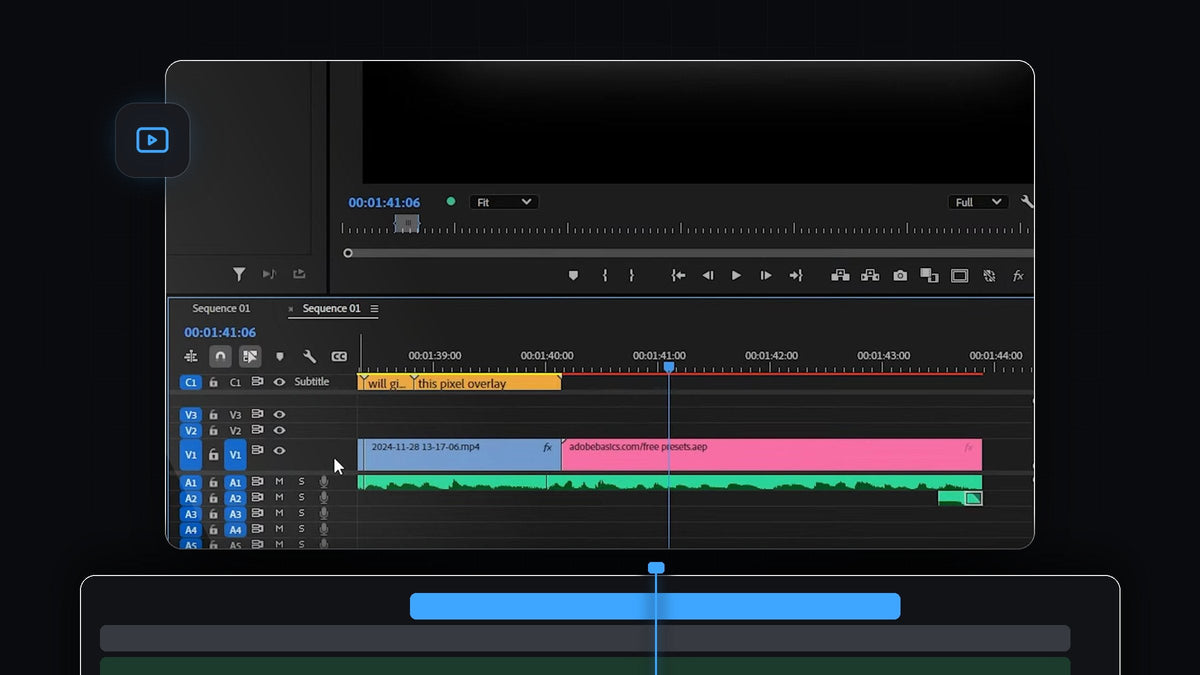
Task: Toggle sync lock on track V3
Action: [257, 414]
